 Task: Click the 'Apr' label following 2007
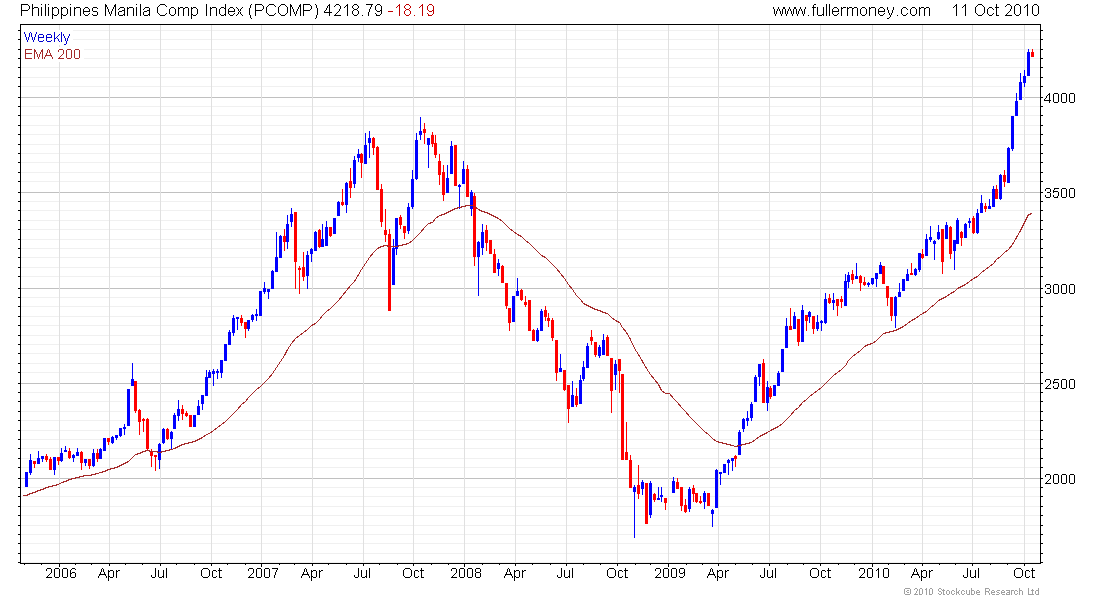pyautogui.click(x=311, y=573)
